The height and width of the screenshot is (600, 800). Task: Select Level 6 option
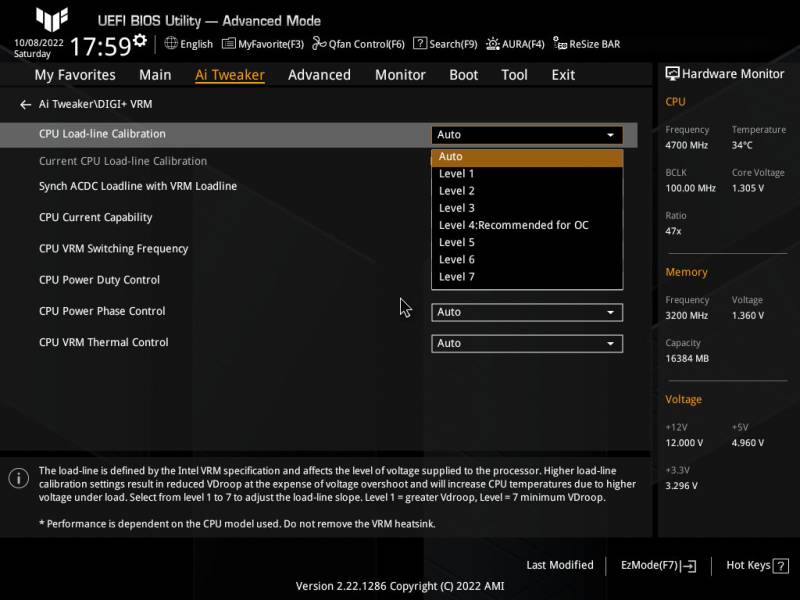[527, 260]
